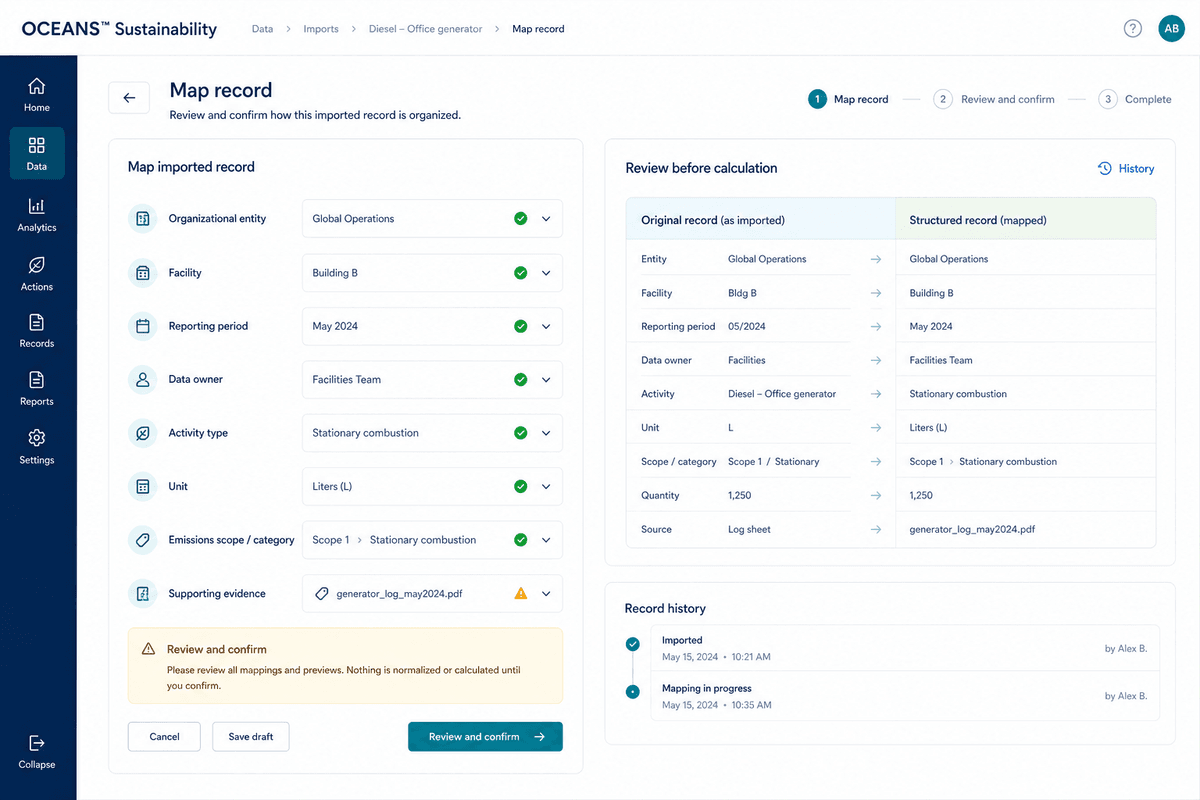Expand the Supporting evidence dropdown chevron
This screenshot has height=800, width=1200.
(546, 593)
